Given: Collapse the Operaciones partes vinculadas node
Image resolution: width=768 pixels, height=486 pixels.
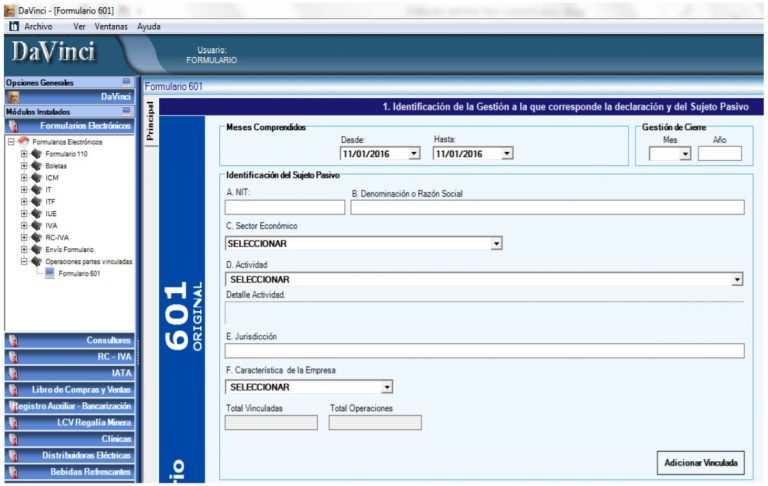Looking at the screenshot, I should (x=24, y=261).
